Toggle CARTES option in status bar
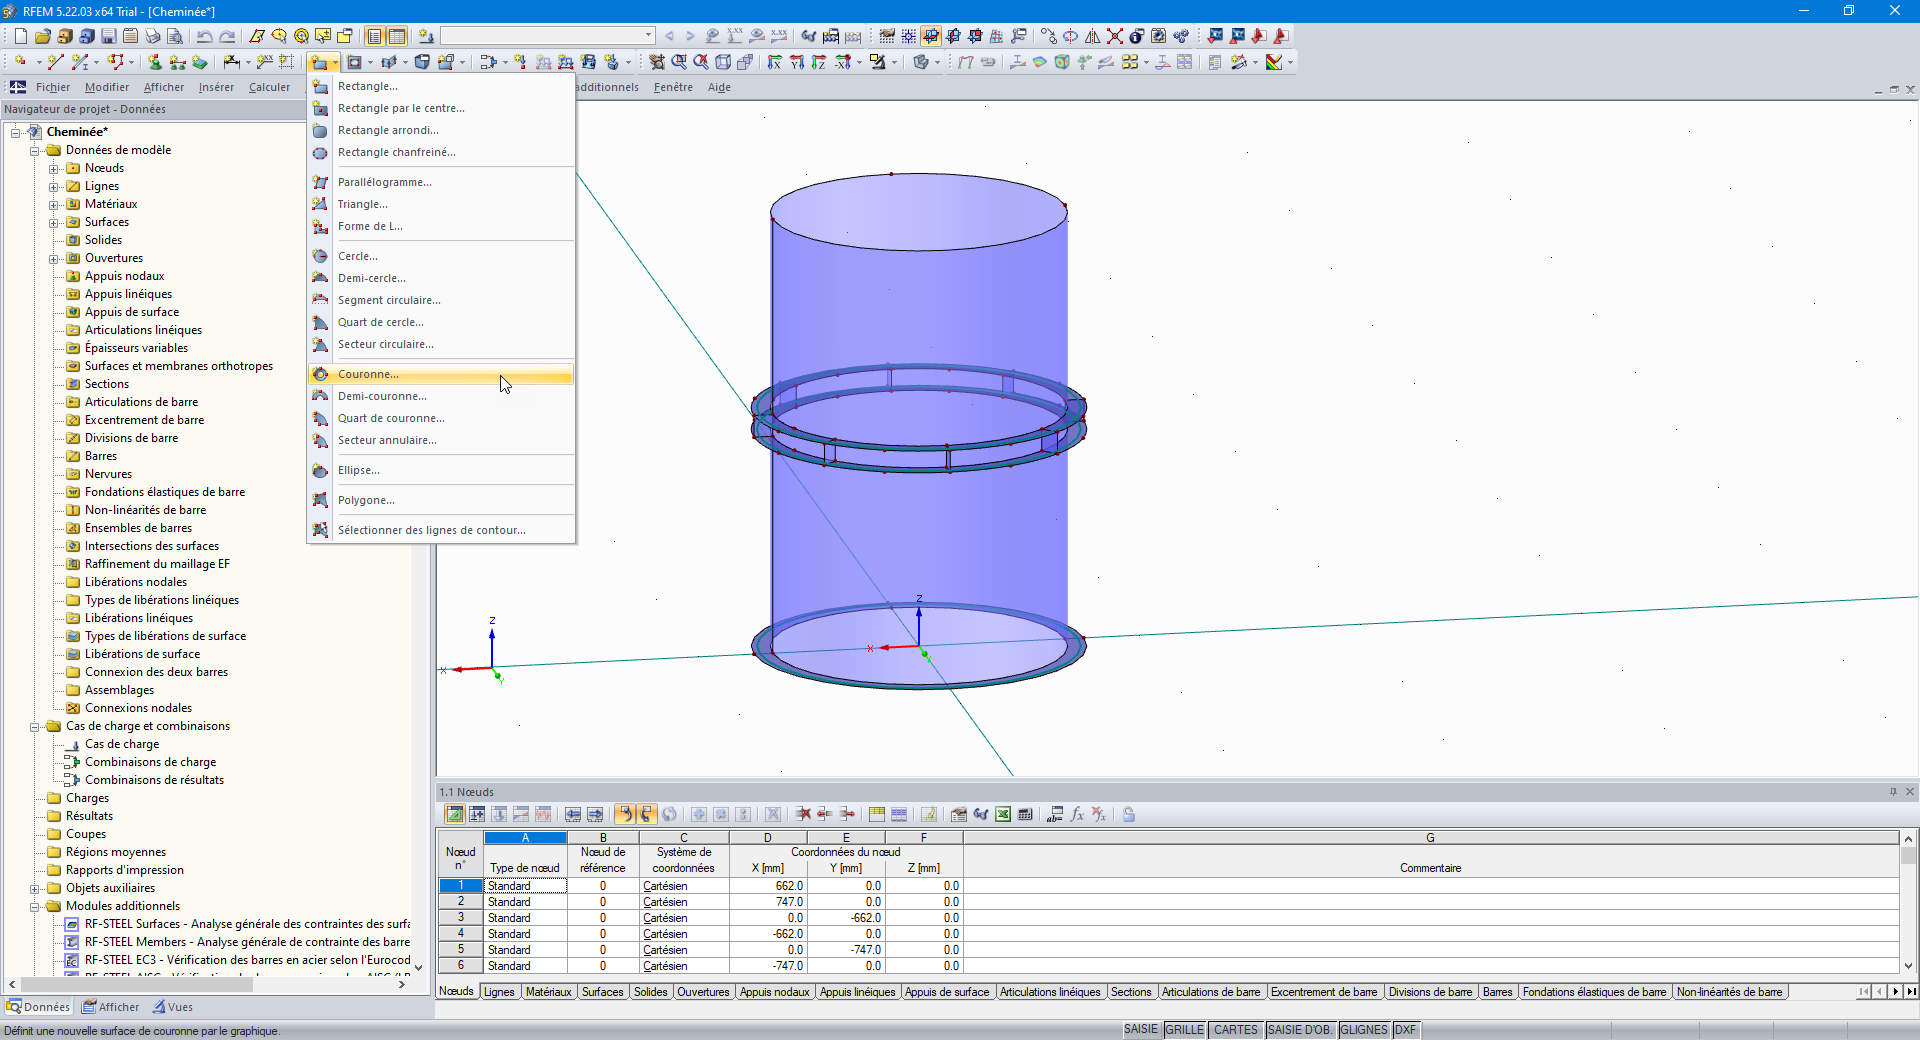Viewport: 1920px width, 1040px height. 1235,1030
